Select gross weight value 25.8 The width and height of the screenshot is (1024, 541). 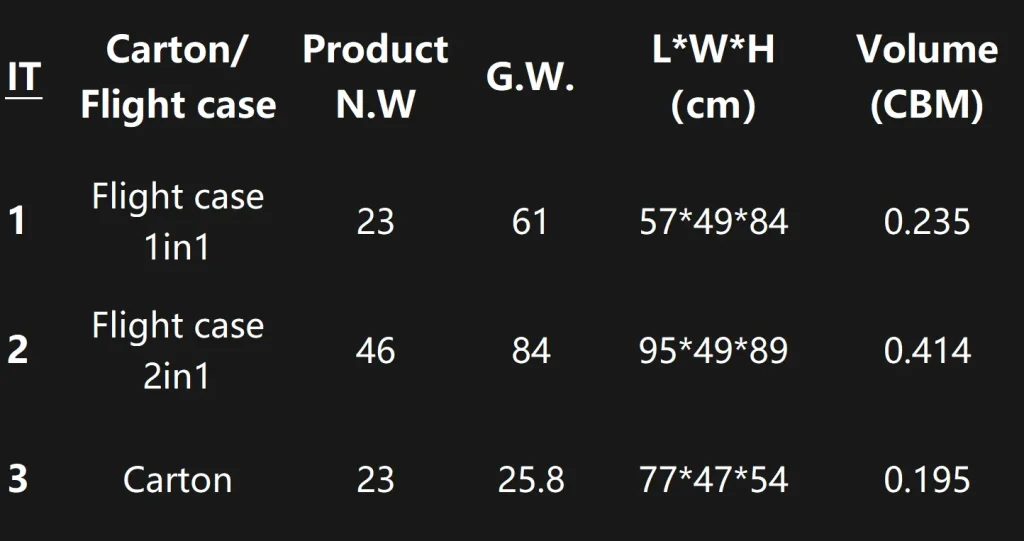[531, 480]
